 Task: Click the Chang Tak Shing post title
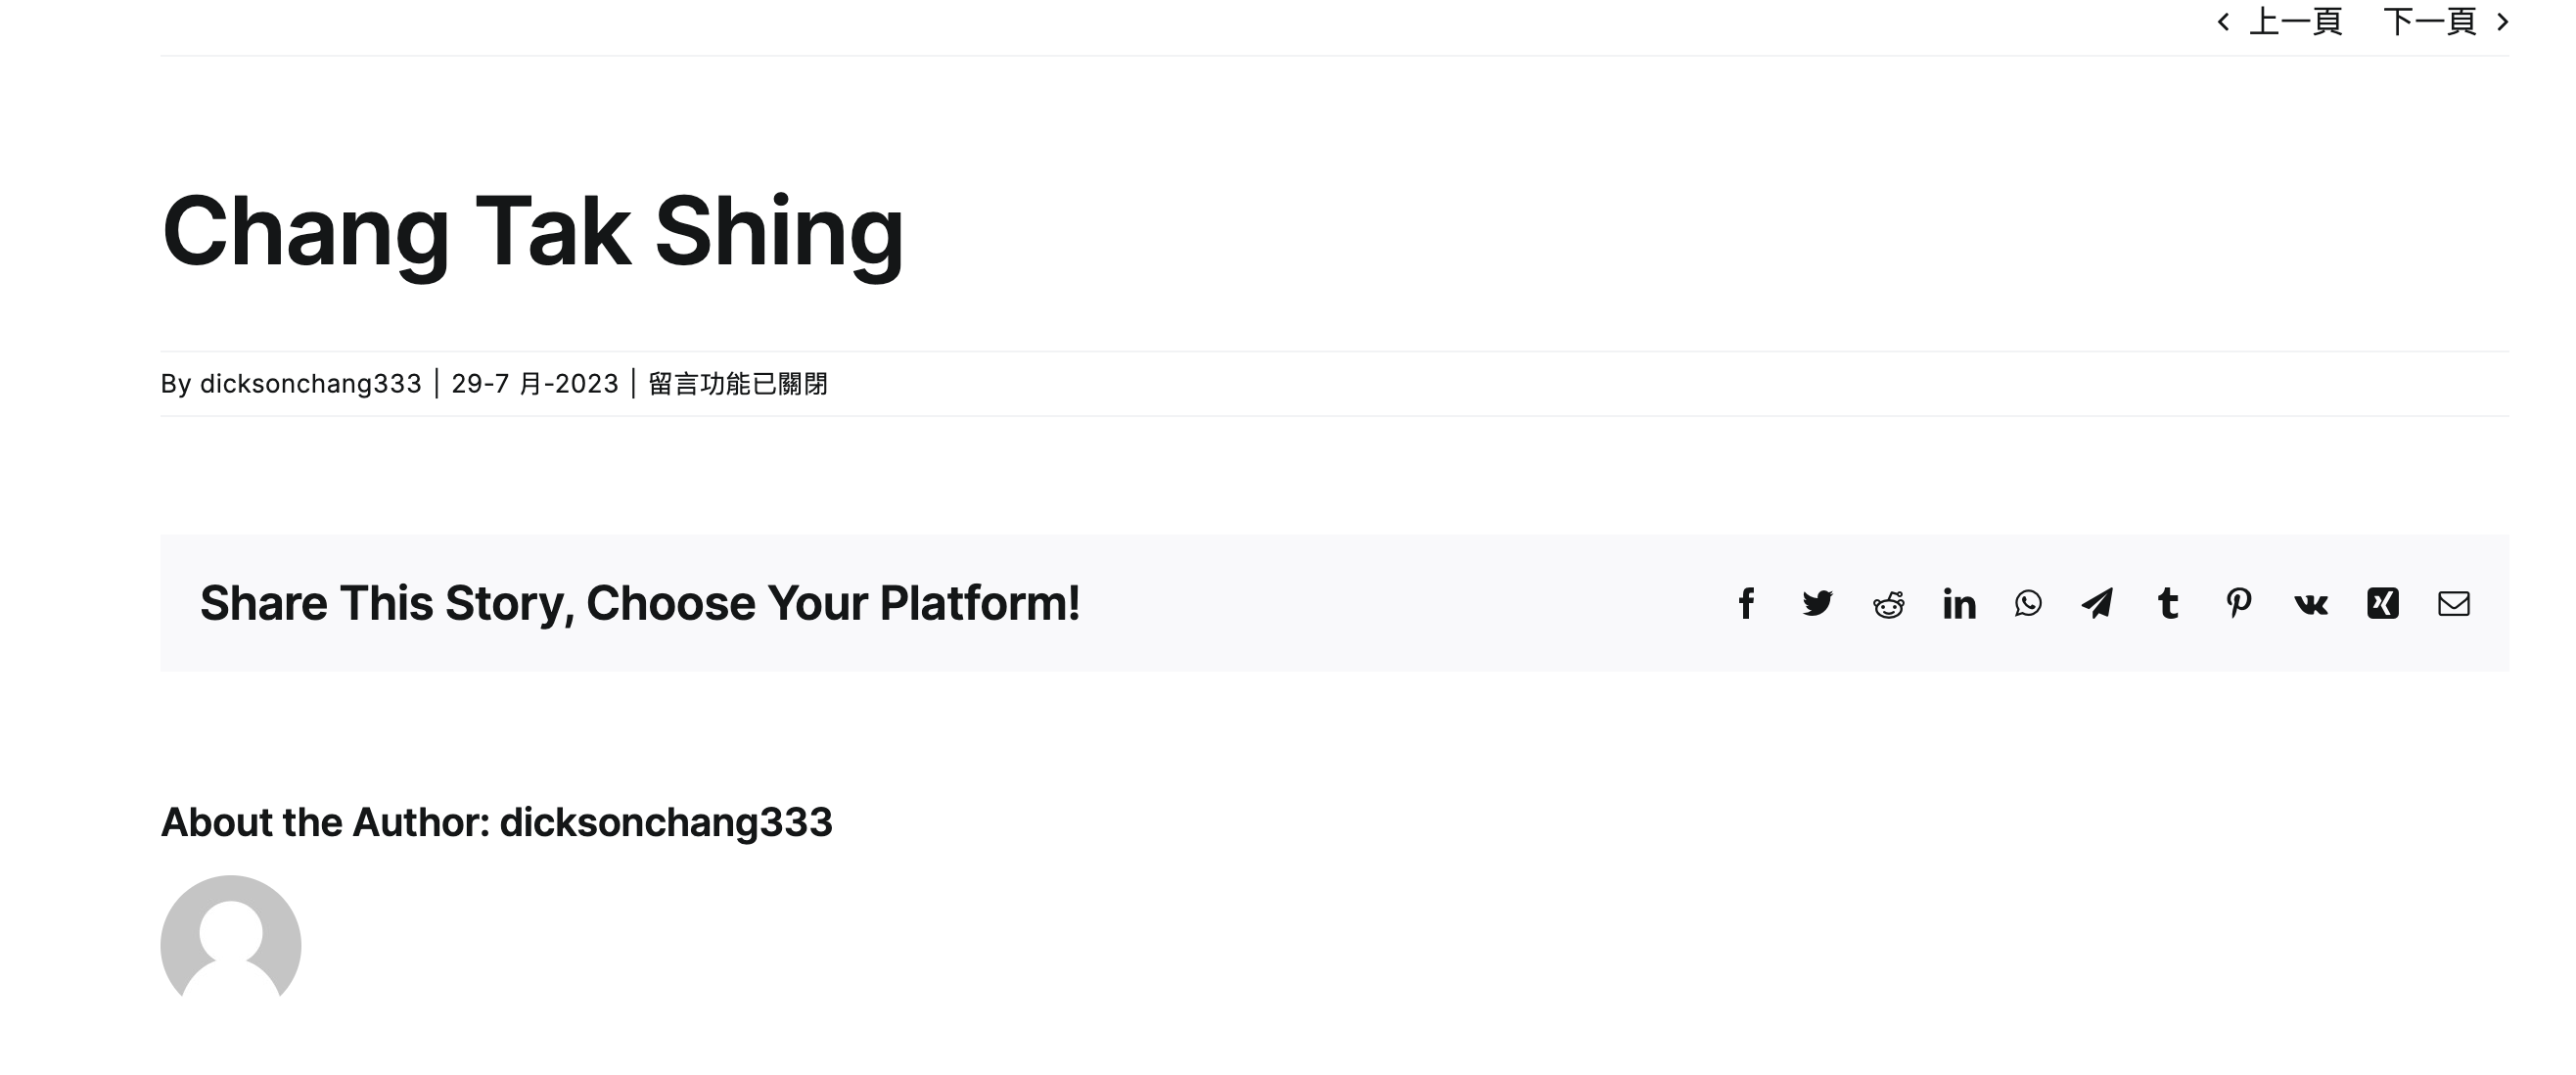(x=532, y=232)
